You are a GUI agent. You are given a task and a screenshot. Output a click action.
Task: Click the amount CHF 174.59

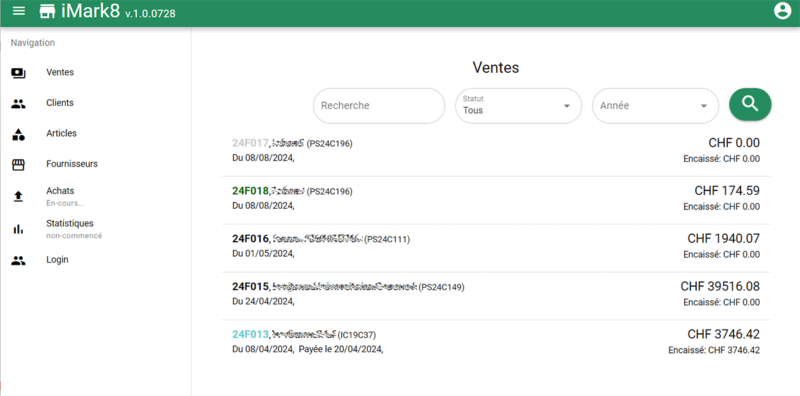(727, 191)
